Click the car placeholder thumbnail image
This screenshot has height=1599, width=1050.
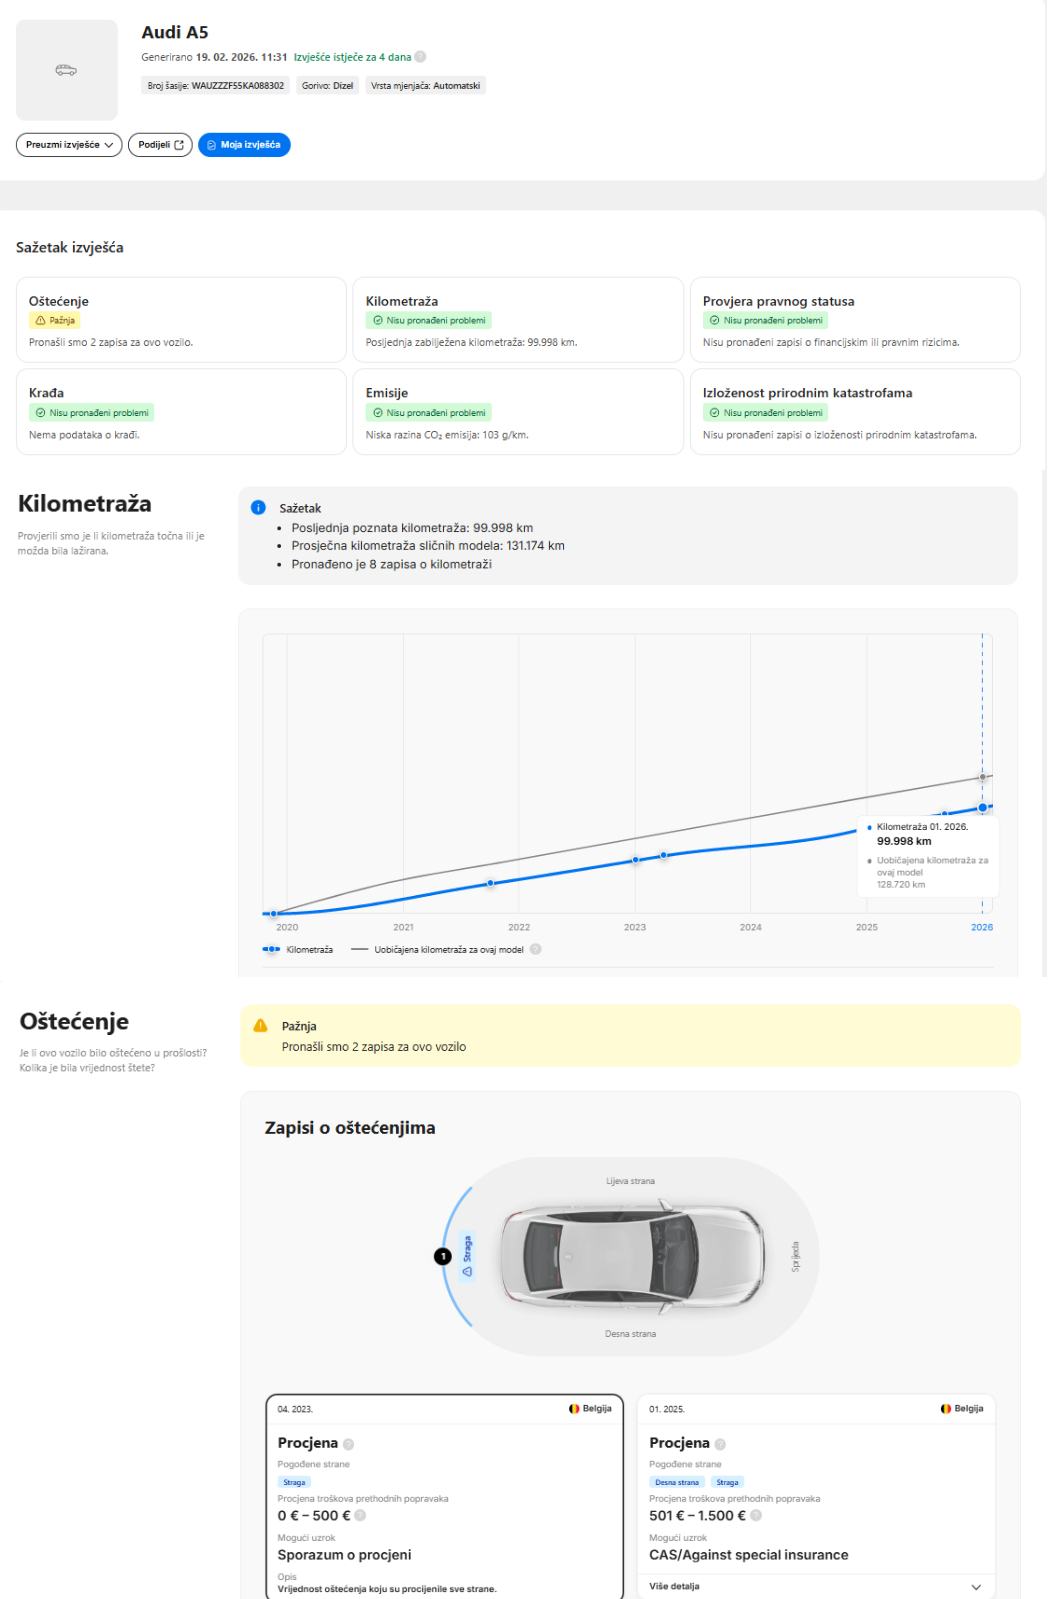coord(67,70)
